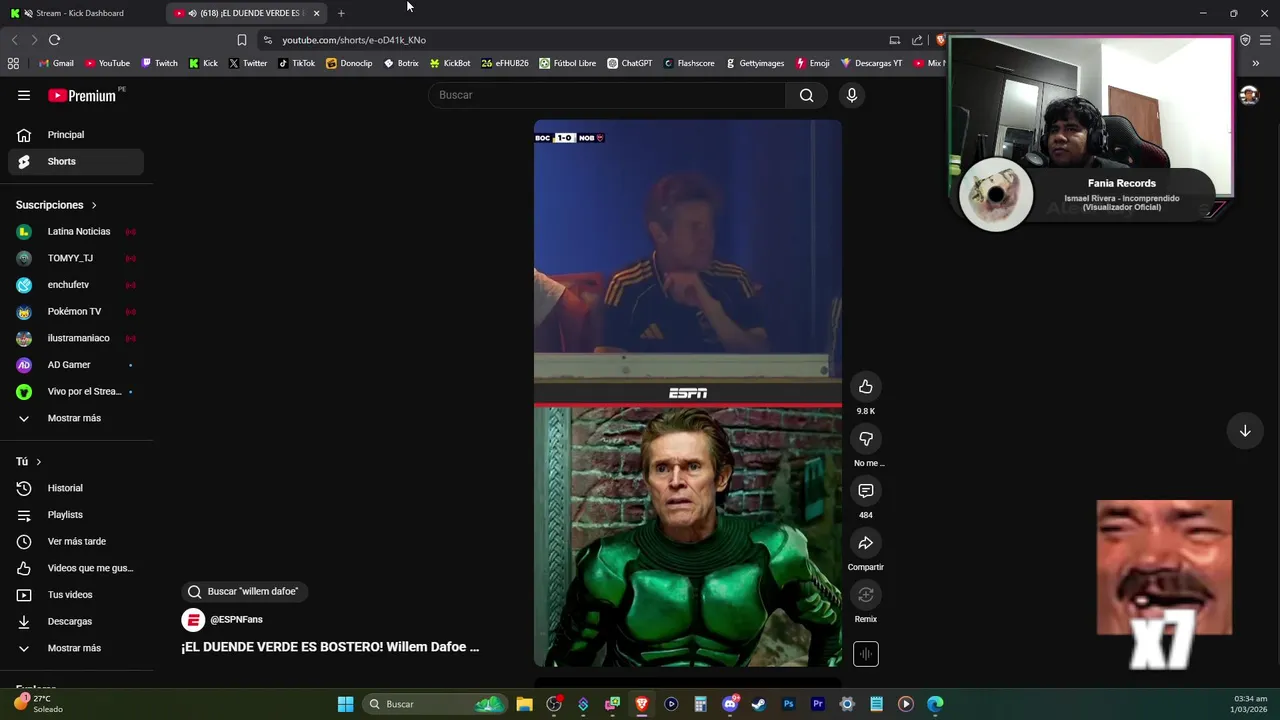The height and width of the screenshot is (720, 1280).
Task: Open the Latina Noticias subscription
Action: coord(76,231)
